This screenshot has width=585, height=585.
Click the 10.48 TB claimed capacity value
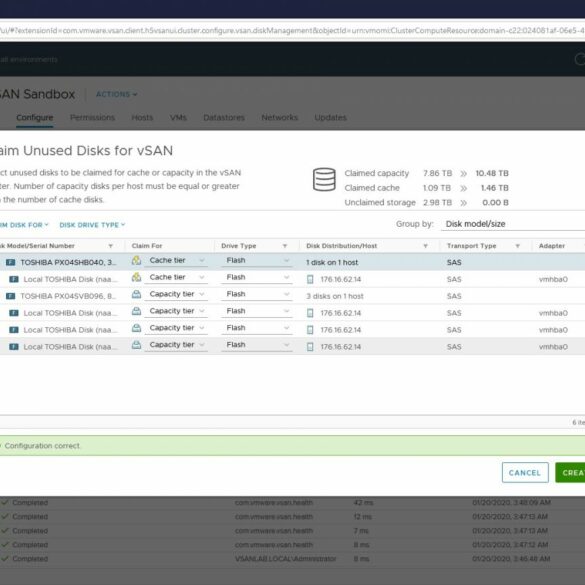pyautogui.click(x=492, y=173)
